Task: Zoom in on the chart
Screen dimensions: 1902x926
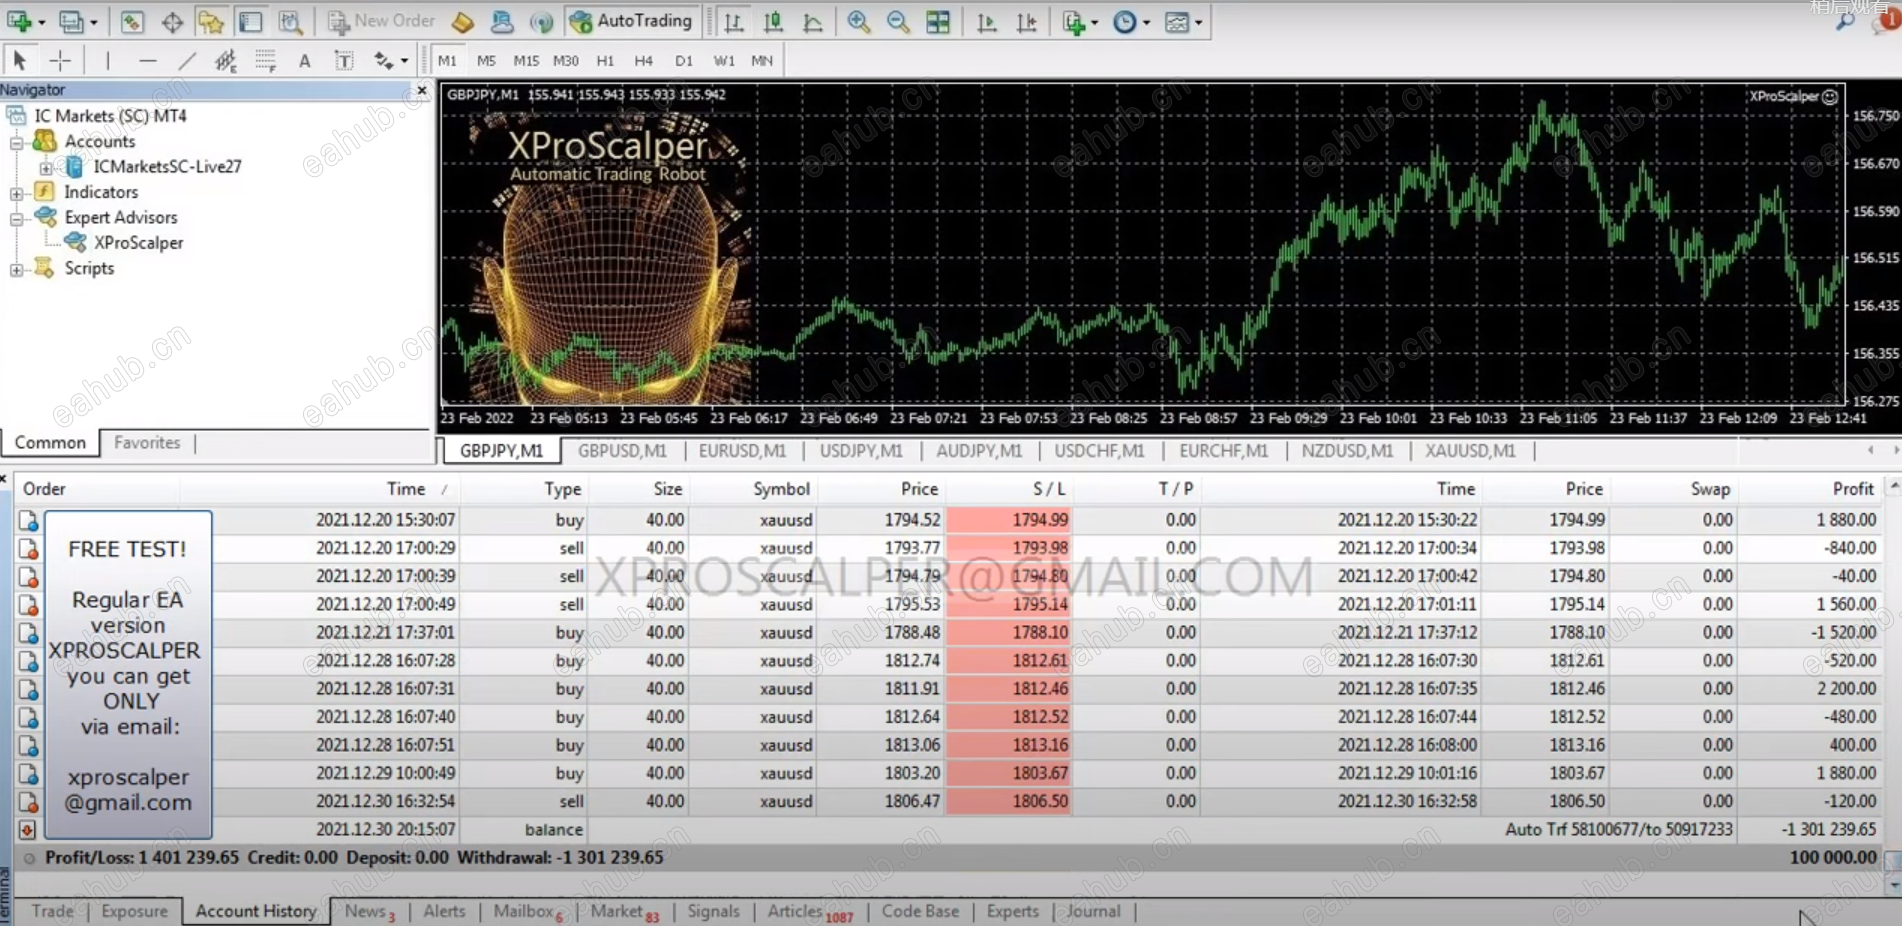Action: (x=858, y=21)
